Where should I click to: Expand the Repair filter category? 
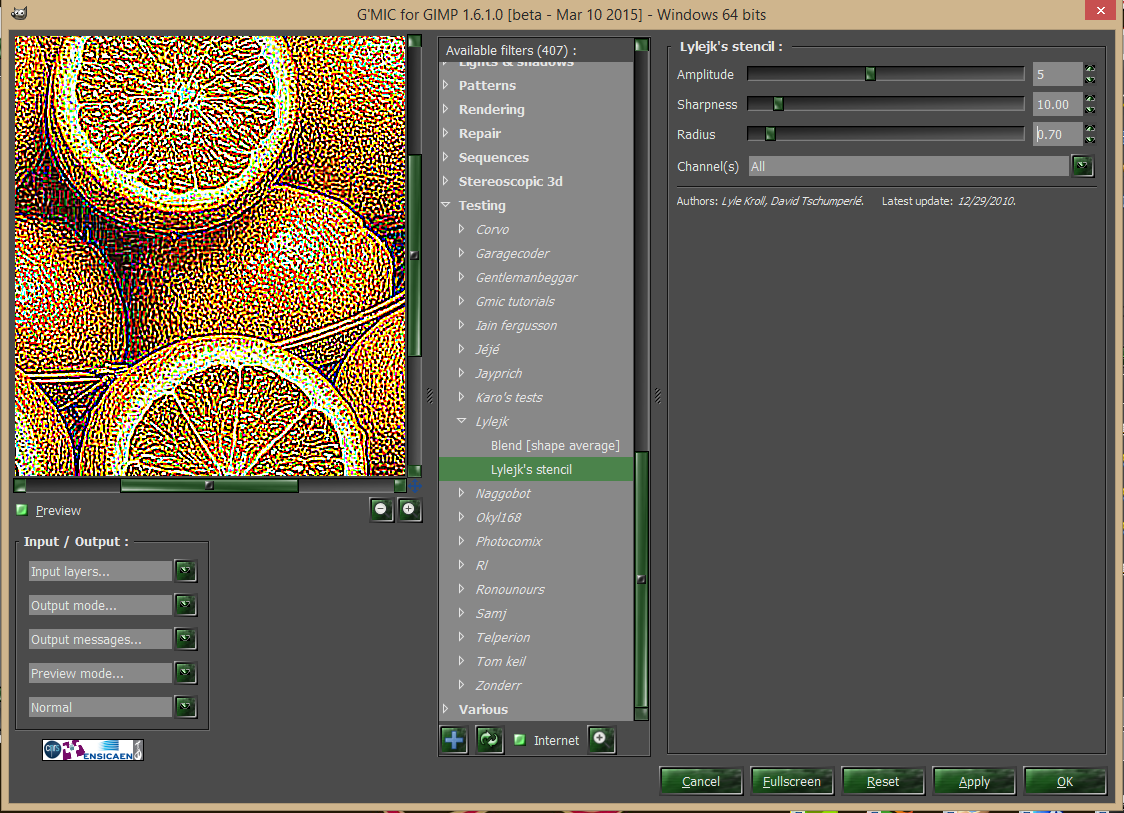446,133
